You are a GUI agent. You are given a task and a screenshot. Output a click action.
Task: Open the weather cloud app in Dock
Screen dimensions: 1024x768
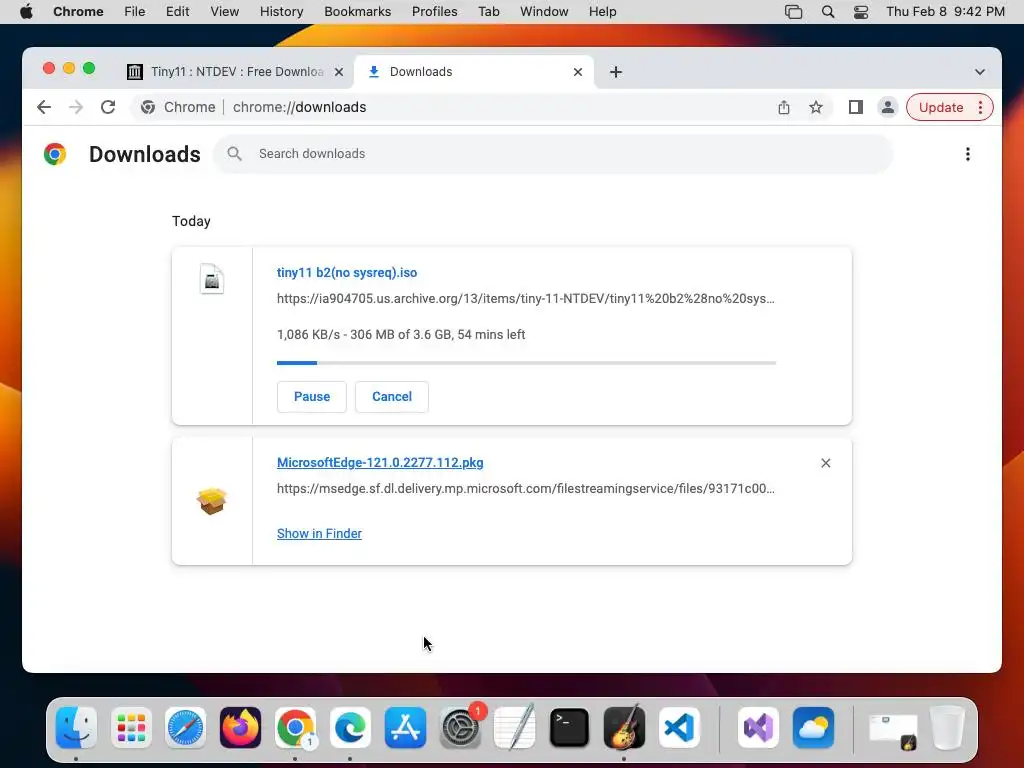[x=813, y=728]
